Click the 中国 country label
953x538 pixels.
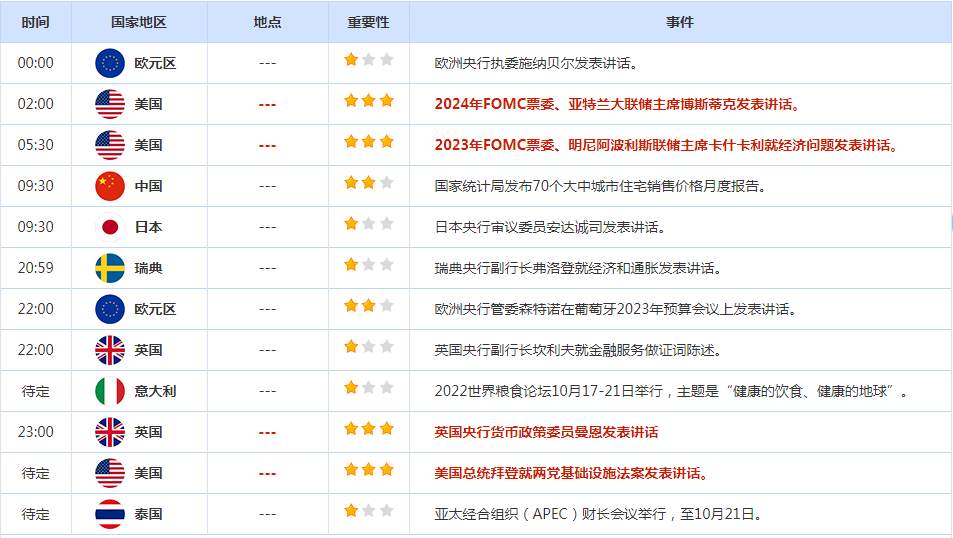(x=148, y=186)
